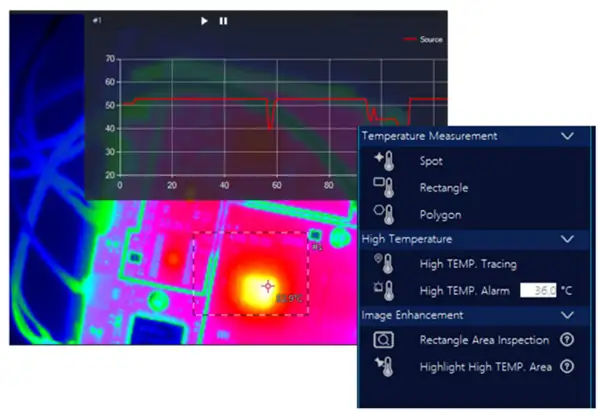Screen dimensions: 600x416
Task: Click the play button above the chart
Action: pos(204,21)
